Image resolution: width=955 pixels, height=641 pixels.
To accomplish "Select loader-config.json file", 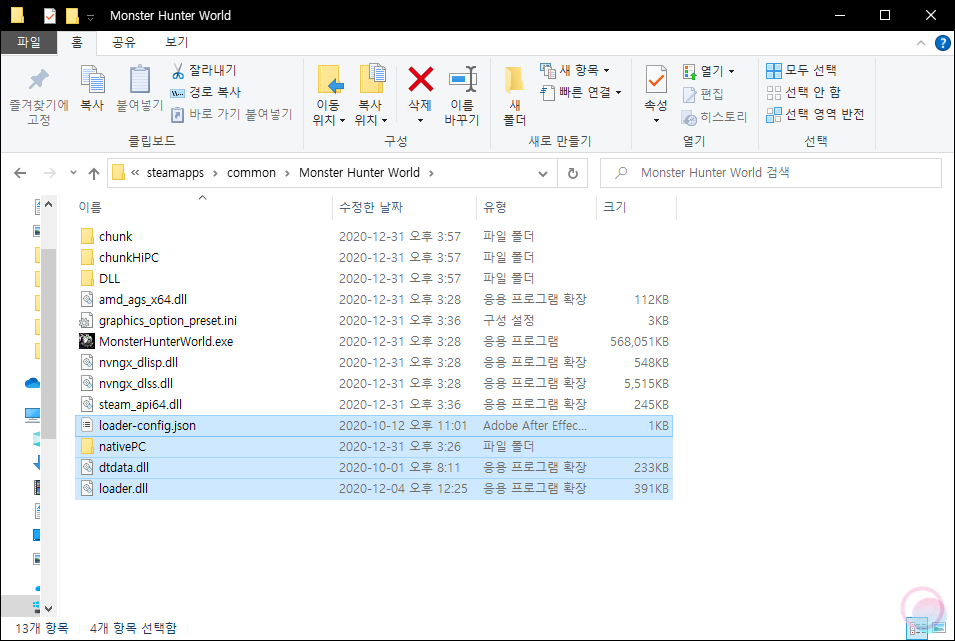I will [x=374, y=425].
